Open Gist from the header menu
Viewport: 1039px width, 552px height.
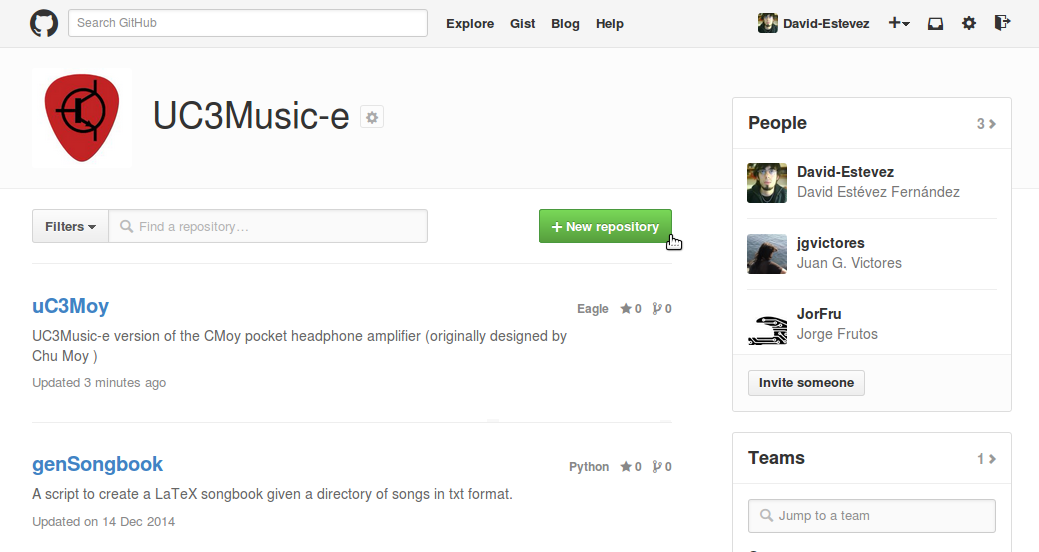pos(522,24)
